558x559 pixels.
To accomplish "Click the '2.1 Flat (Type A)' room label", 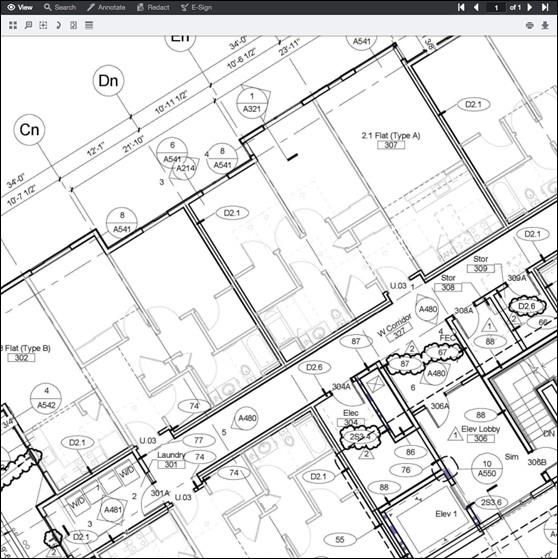I will [391, 135].
